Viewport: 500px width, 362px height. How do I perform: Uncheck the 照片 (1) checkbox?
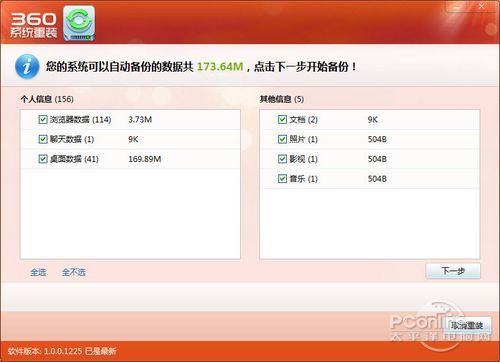(x=282, y=139)
